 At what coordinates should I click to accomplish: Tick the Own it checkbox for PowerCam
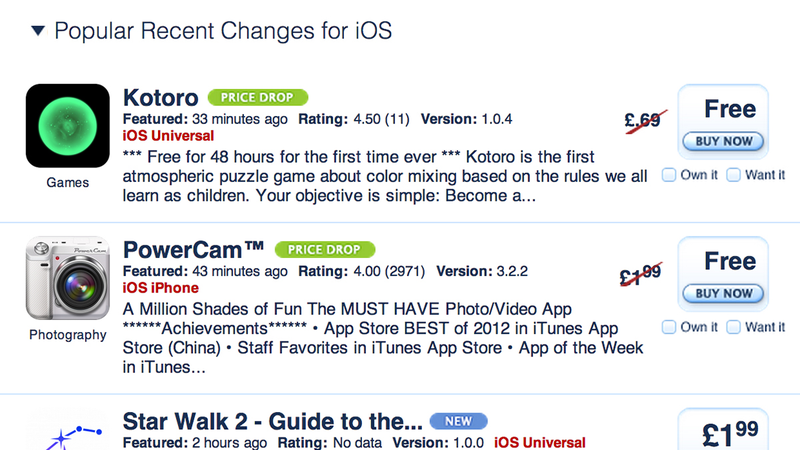(x=669, y=327)
